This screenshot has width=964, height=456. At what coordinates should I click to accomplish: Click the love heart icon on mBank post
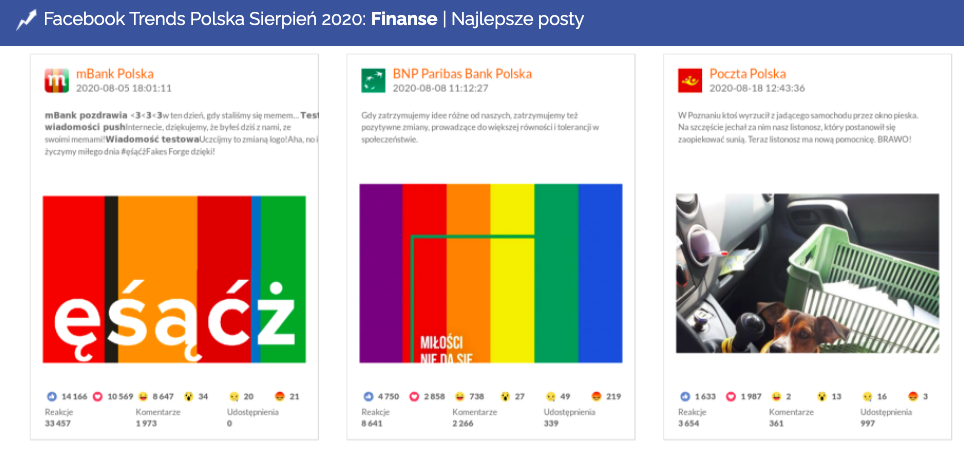[98, 397]
